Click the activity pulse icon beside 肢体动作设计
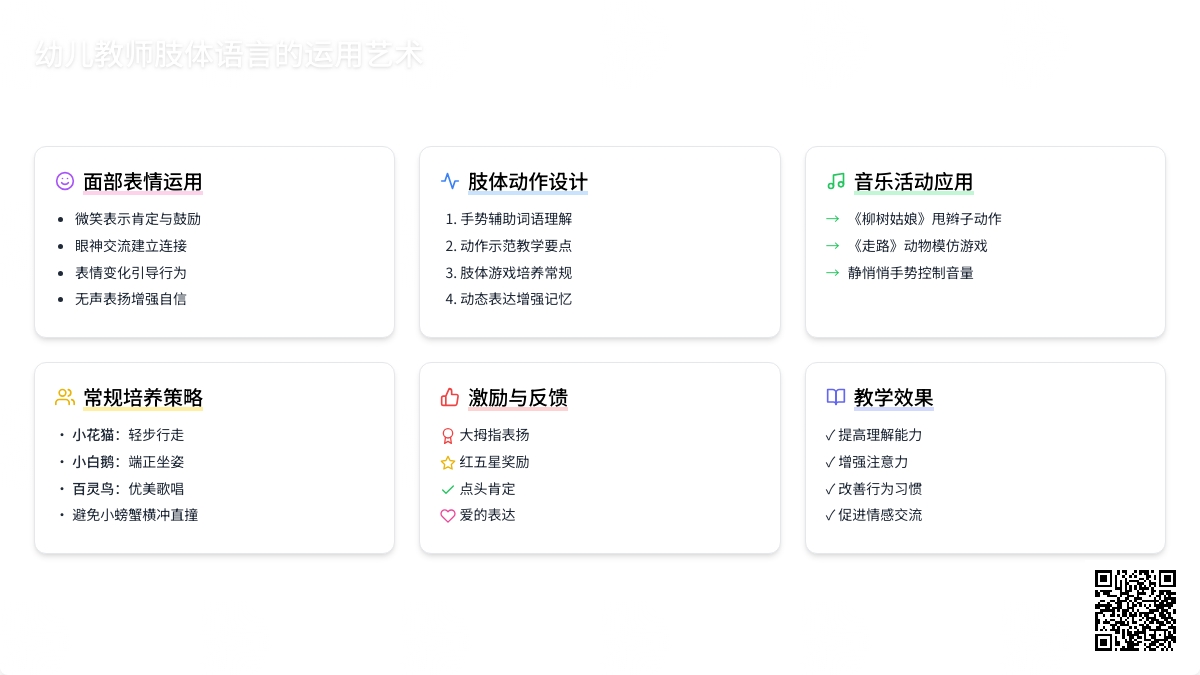Screen dimensions: 1200x675 coord(450,181)
